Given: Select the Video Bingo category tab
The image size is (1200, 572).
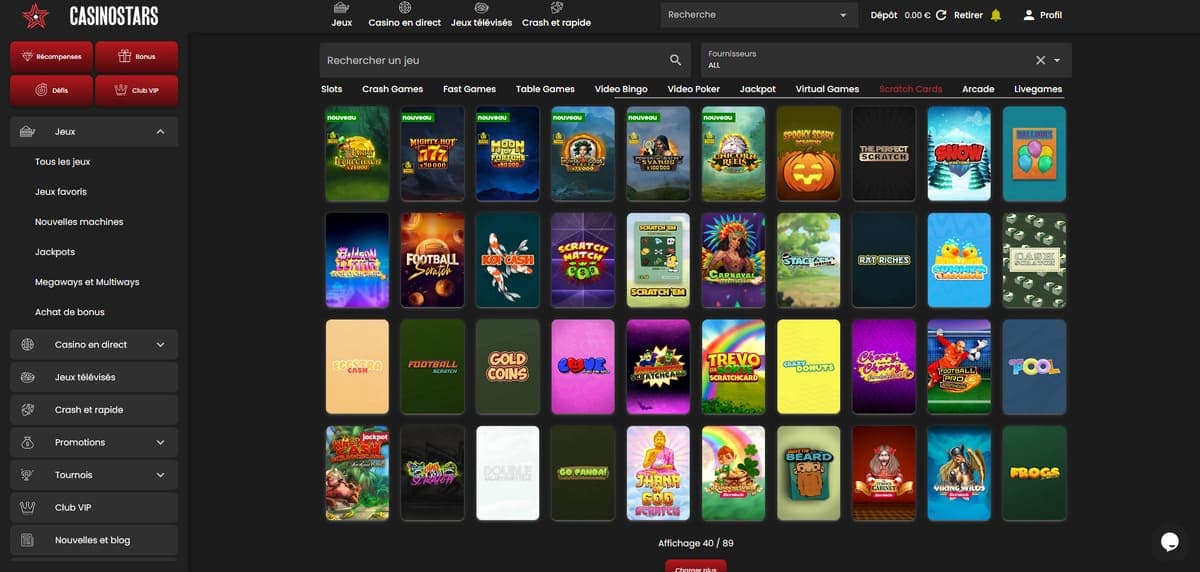Looking at the screenshot, I should [x=621, y=89].
